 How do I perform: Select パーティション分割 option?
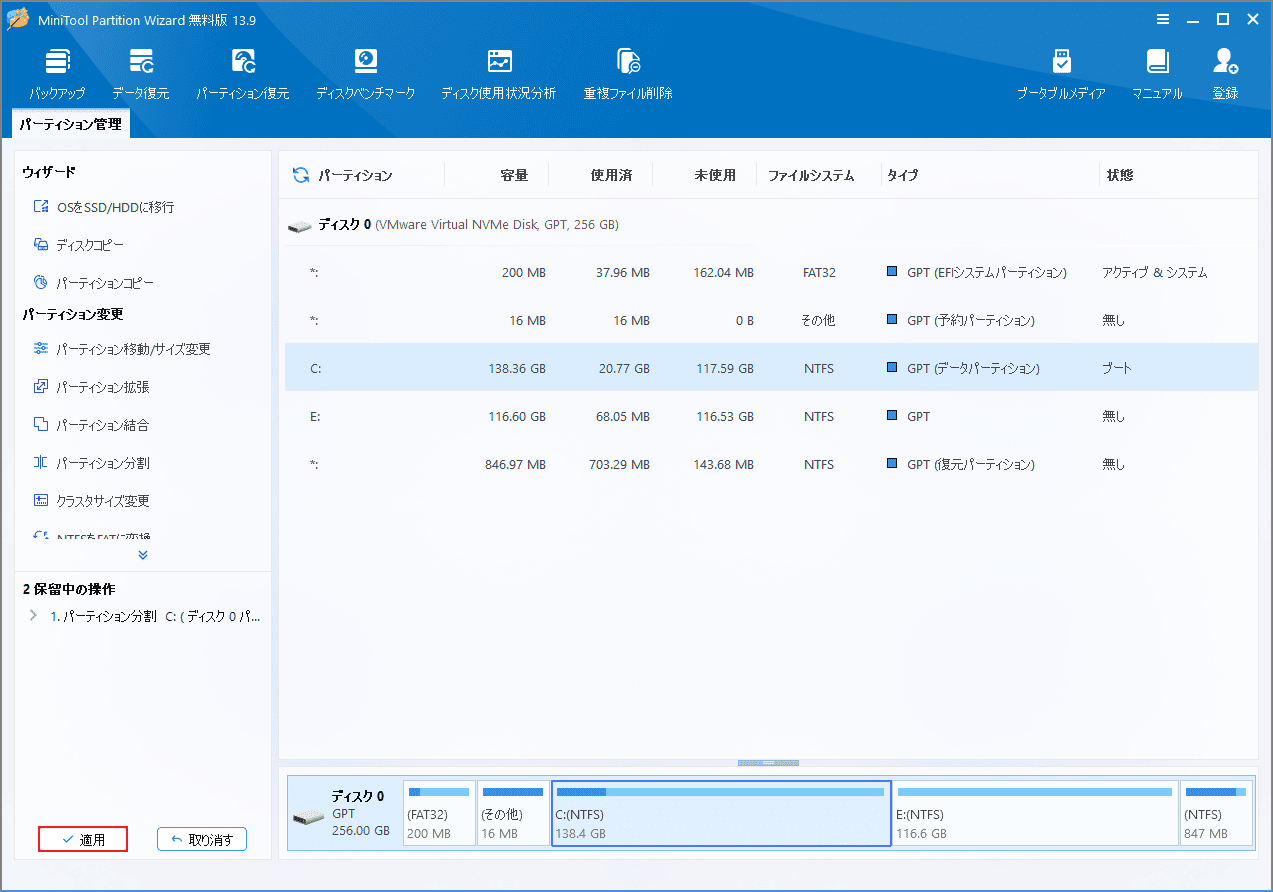click(x=91, y=463)
